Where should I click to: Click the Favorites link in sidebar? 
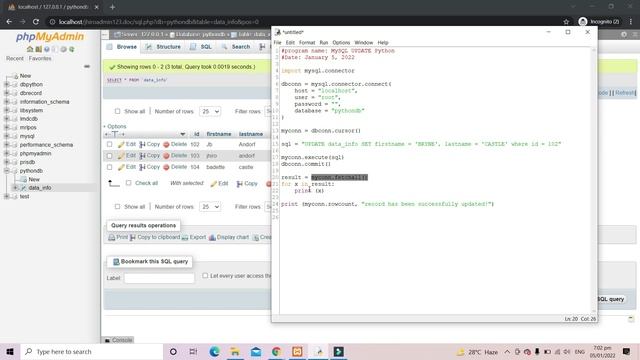[40, 59]
